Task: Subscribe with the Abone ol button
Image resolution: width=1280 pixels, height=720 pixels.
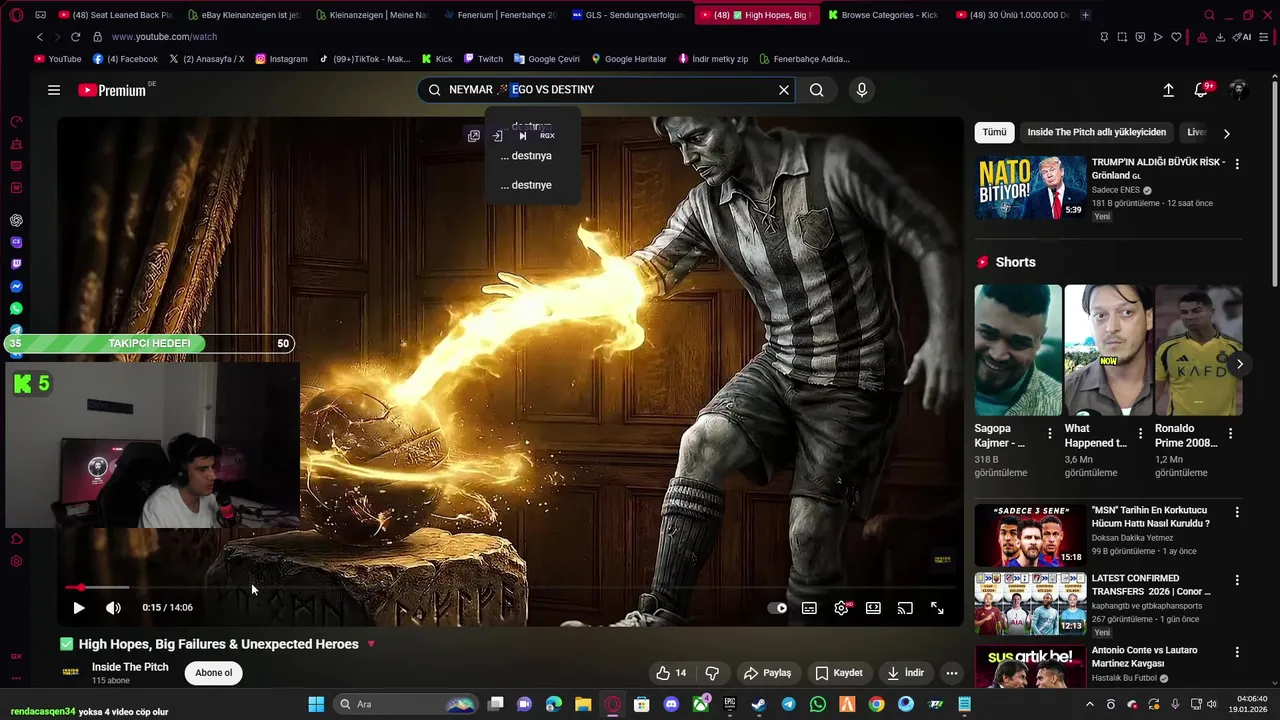Action: point(213,673)
